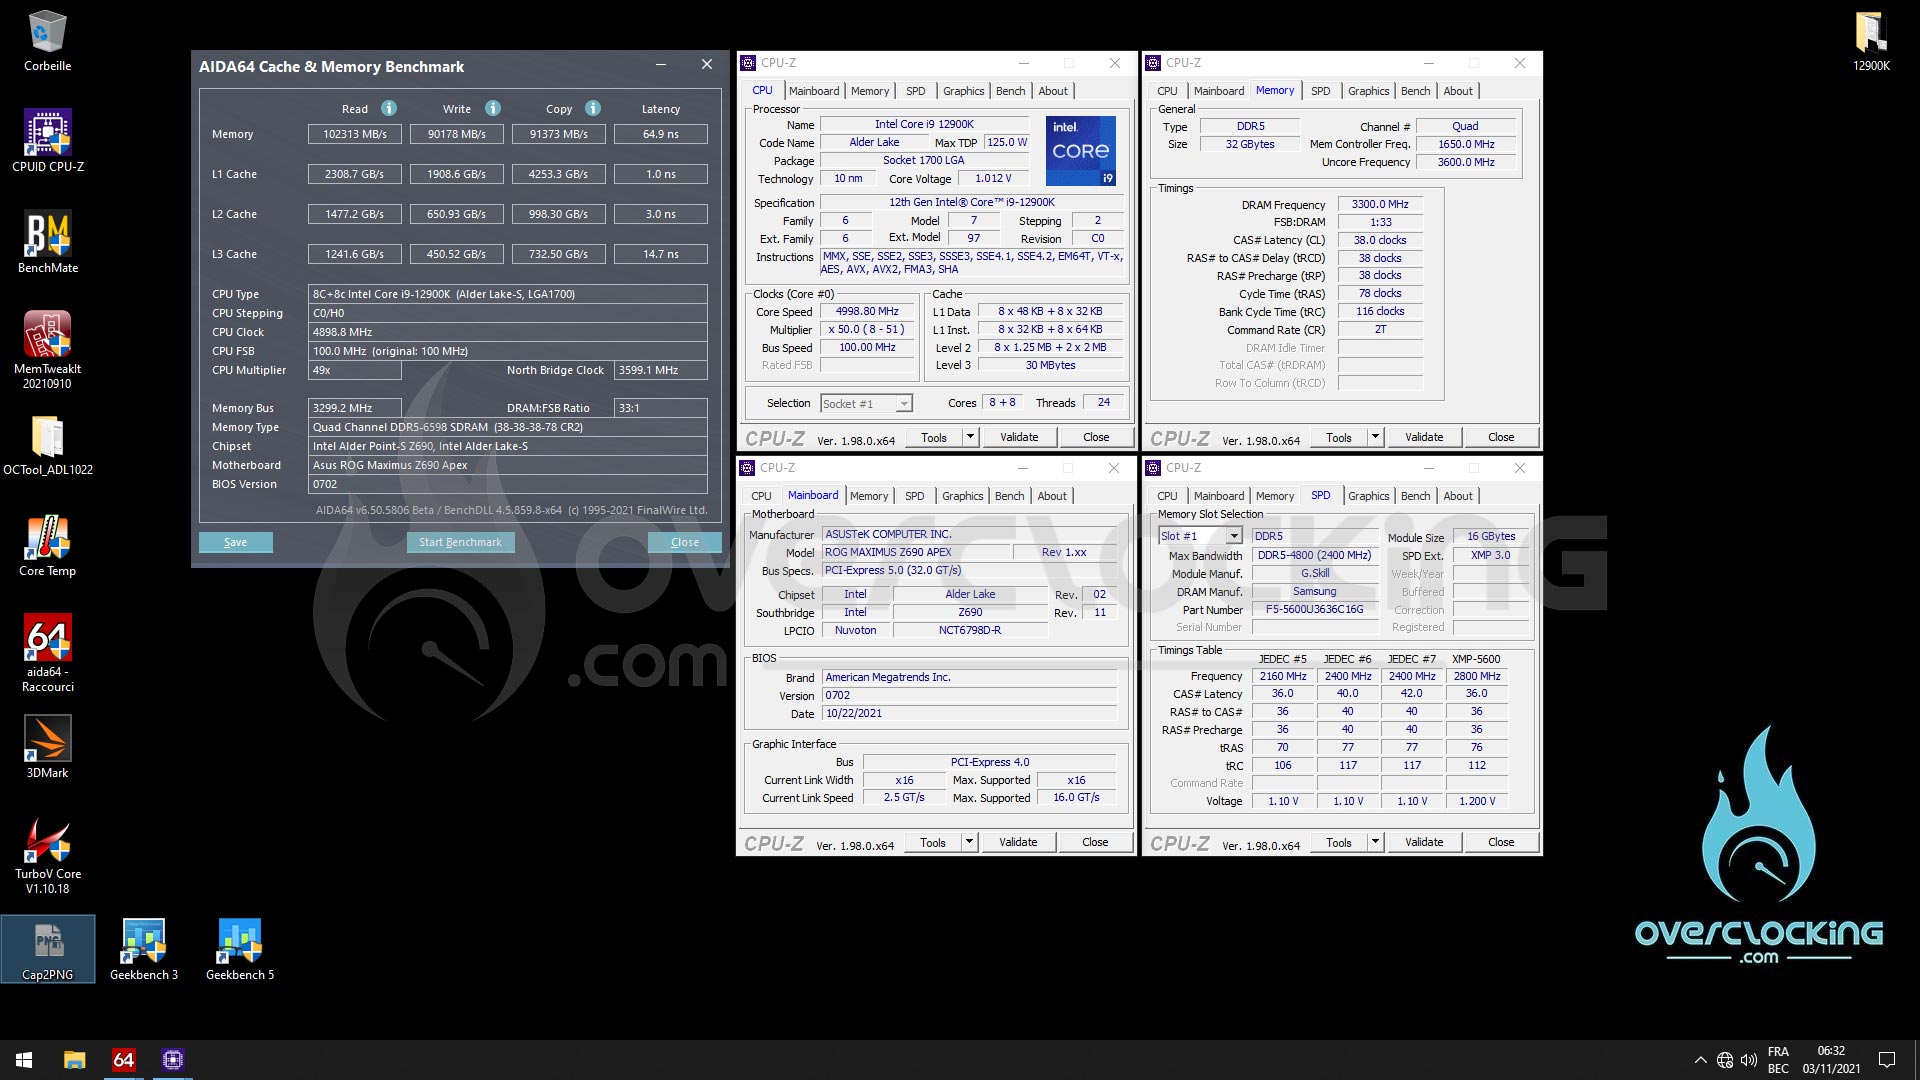This screenshot has height=1080, width=1920.
Task: Open CPUID CPU-Z desktop shortcut
Action: (x=47, y=140)
